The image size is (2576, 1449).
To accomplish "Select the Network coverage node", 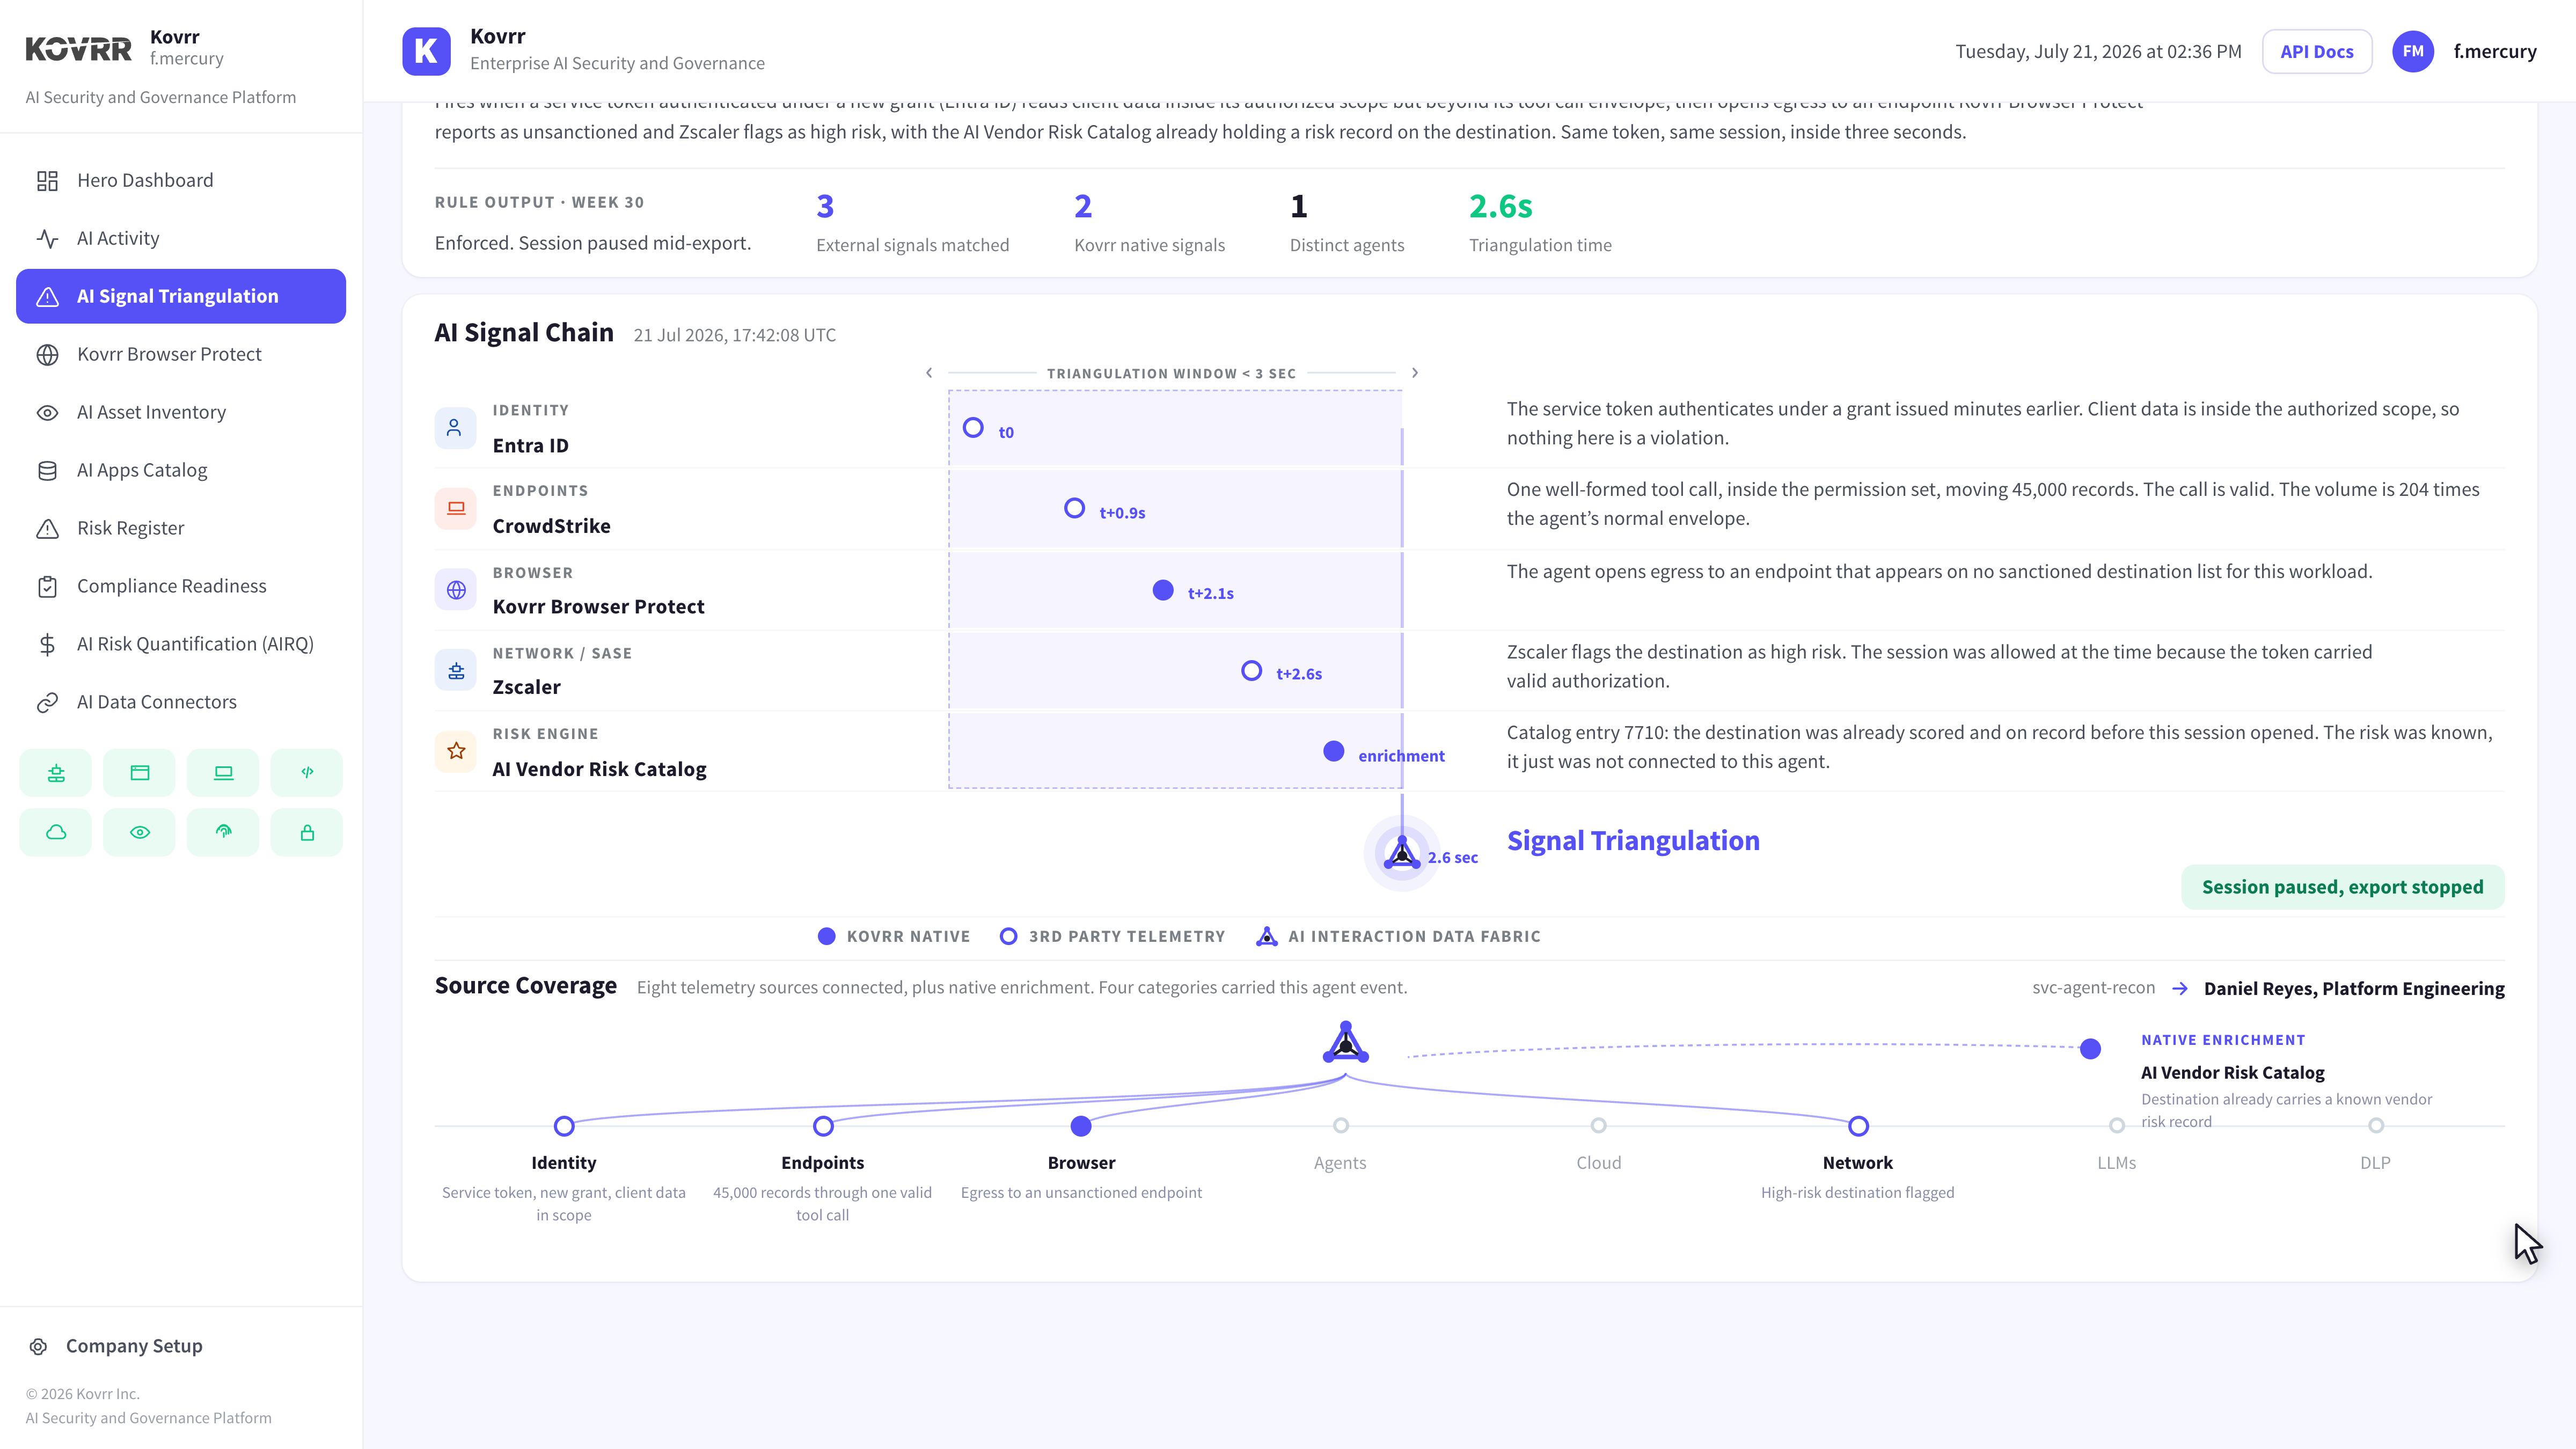I will (x=1858, y=1126).
